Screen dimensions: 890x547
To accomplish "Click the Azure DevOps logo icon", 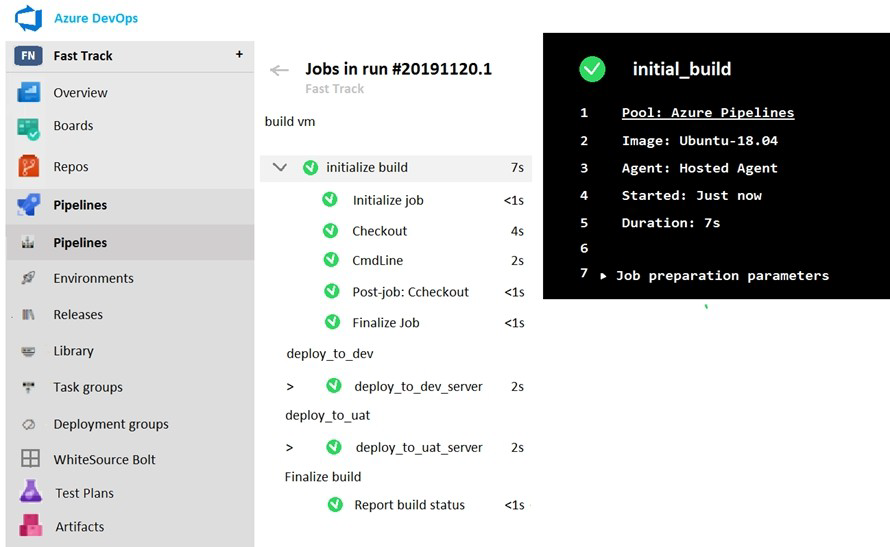I will (28, 19).
